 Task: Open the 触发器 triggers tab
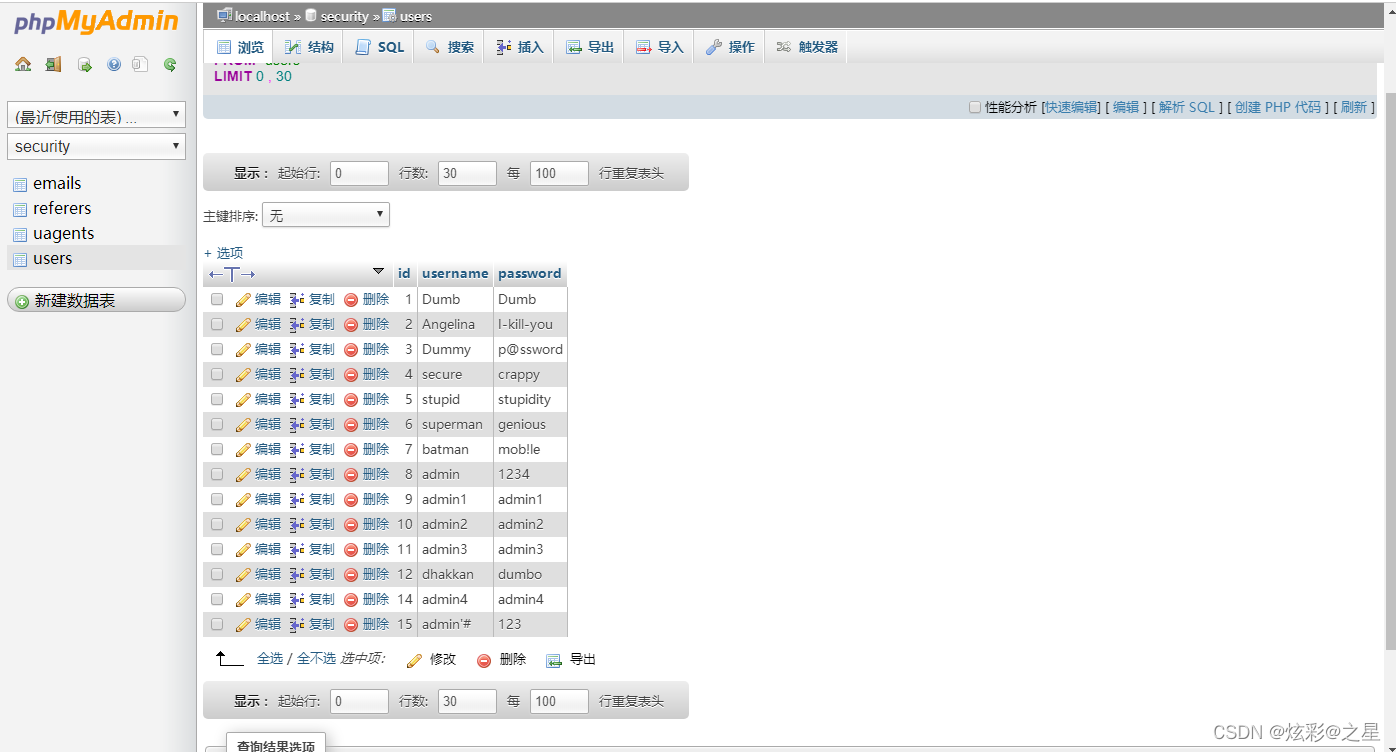point(807,47)
